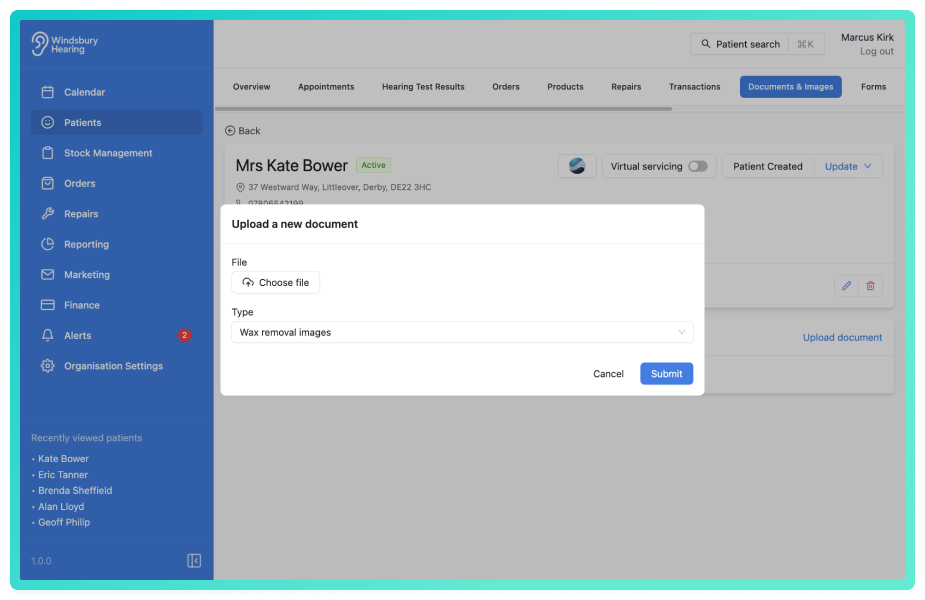925x600 pixels.
Task: Open Stock Management clipboard icon
Action: [48, 153]
